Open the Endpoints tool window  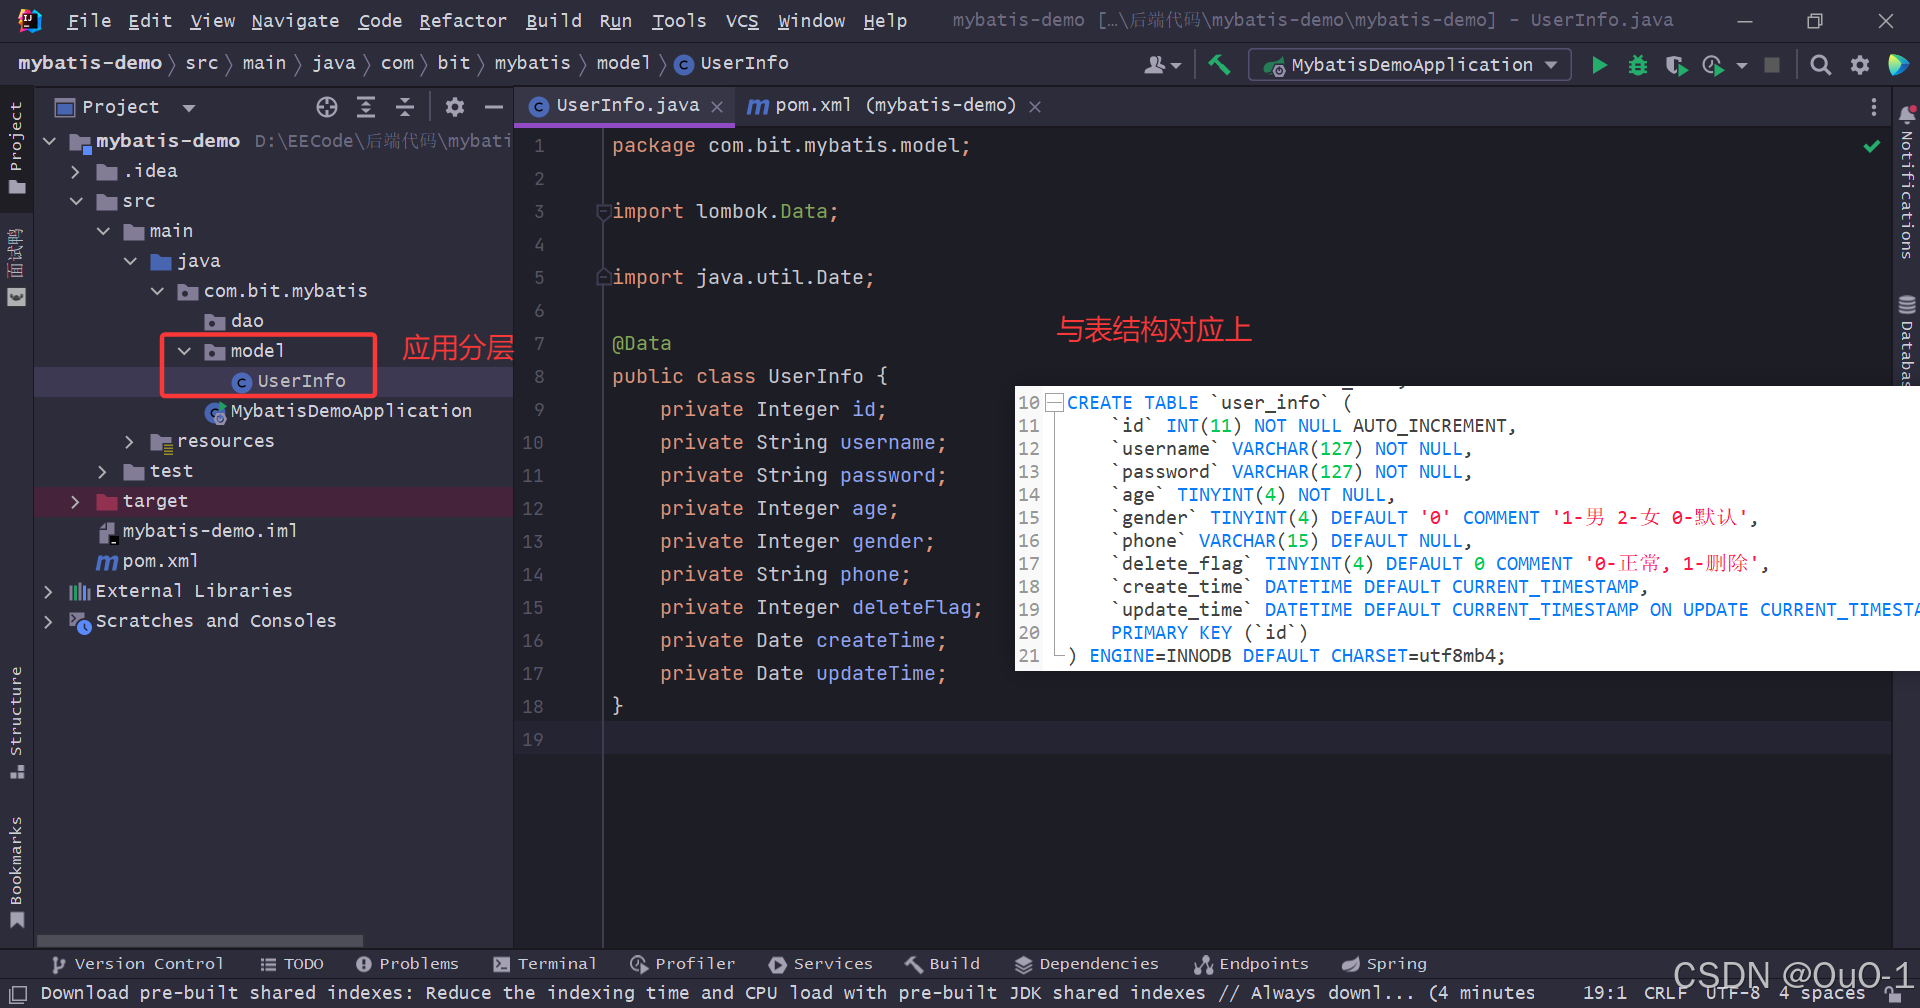(1252, 964)
